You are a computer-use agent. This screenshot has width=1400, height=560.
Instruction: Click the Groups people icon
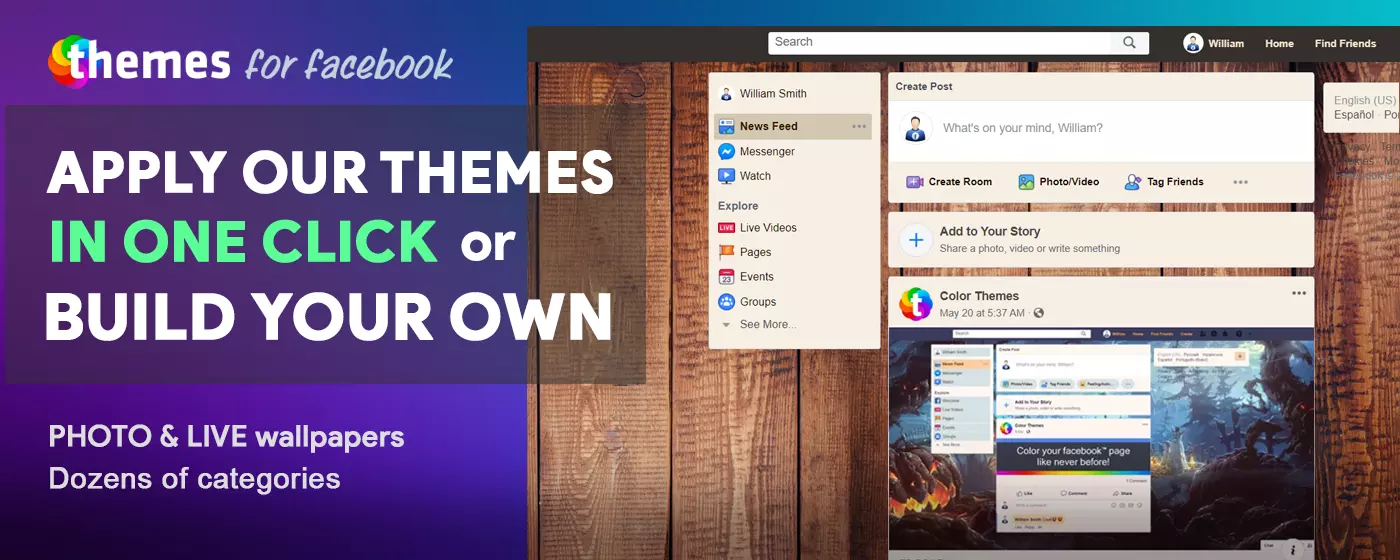727,302
